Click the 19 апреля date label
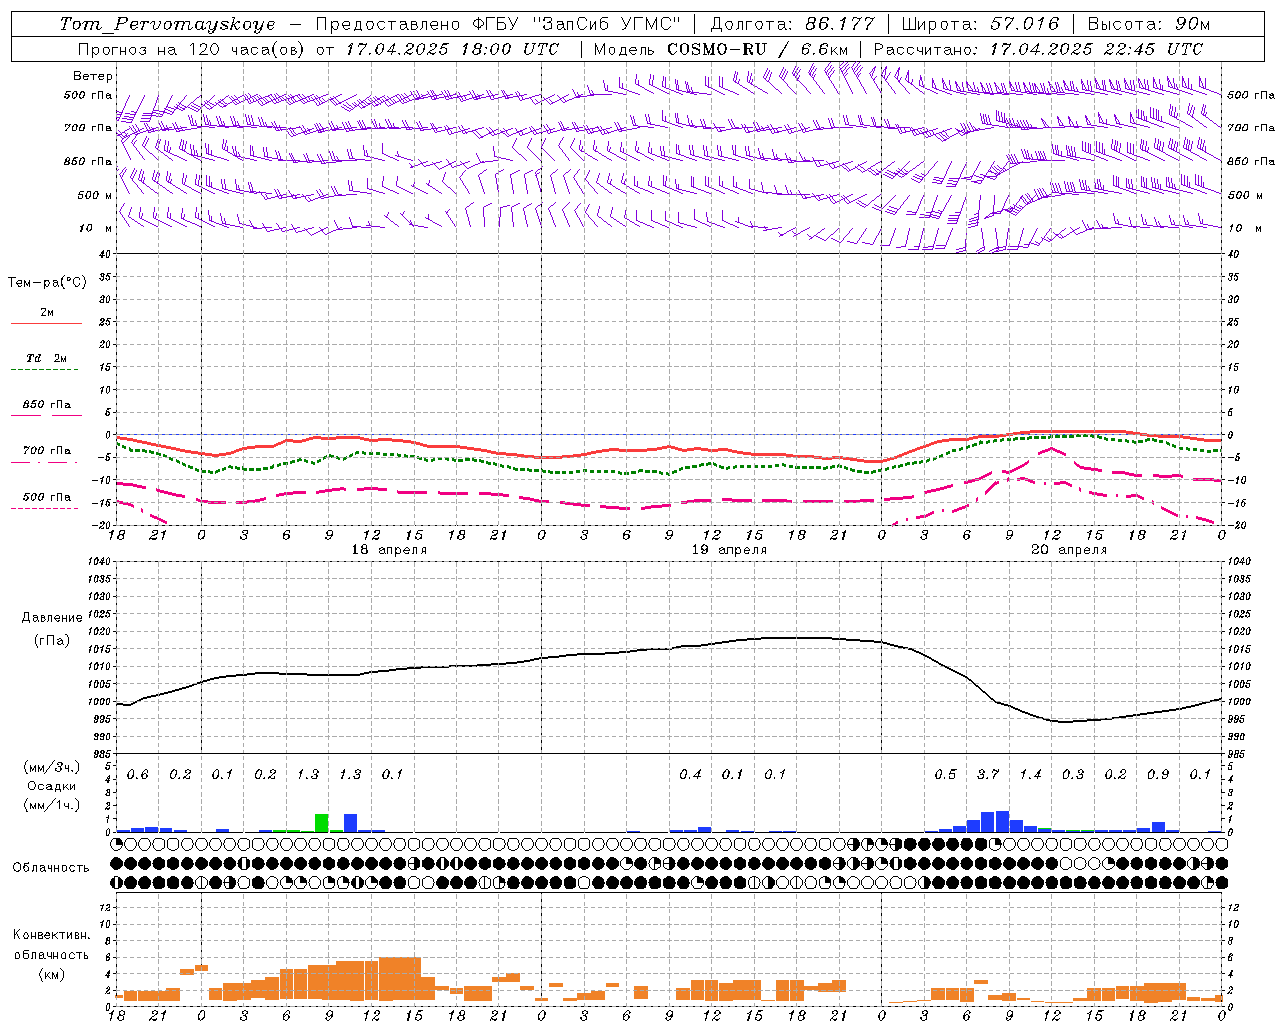 tap(729, 550)
